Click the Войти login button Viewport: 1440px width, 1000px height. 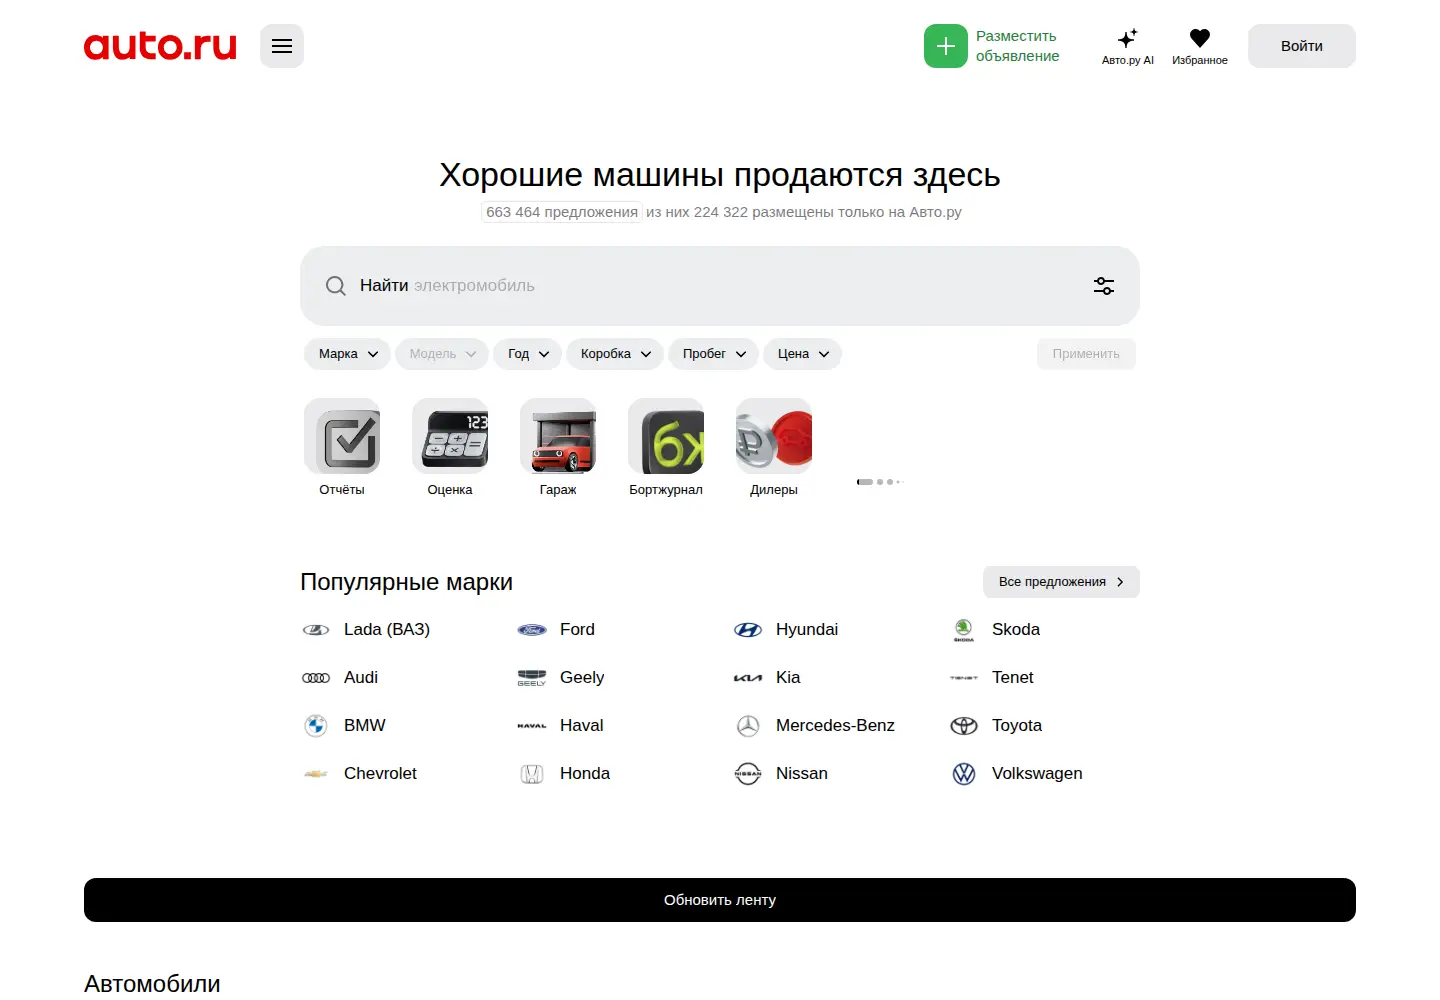(x=1302, y=46)
